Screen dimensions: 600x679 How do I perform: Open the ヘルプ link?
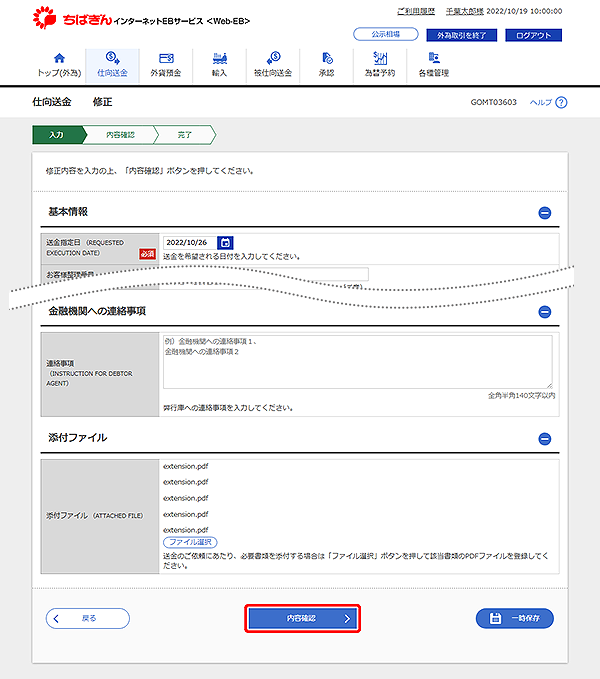point(541,102)
